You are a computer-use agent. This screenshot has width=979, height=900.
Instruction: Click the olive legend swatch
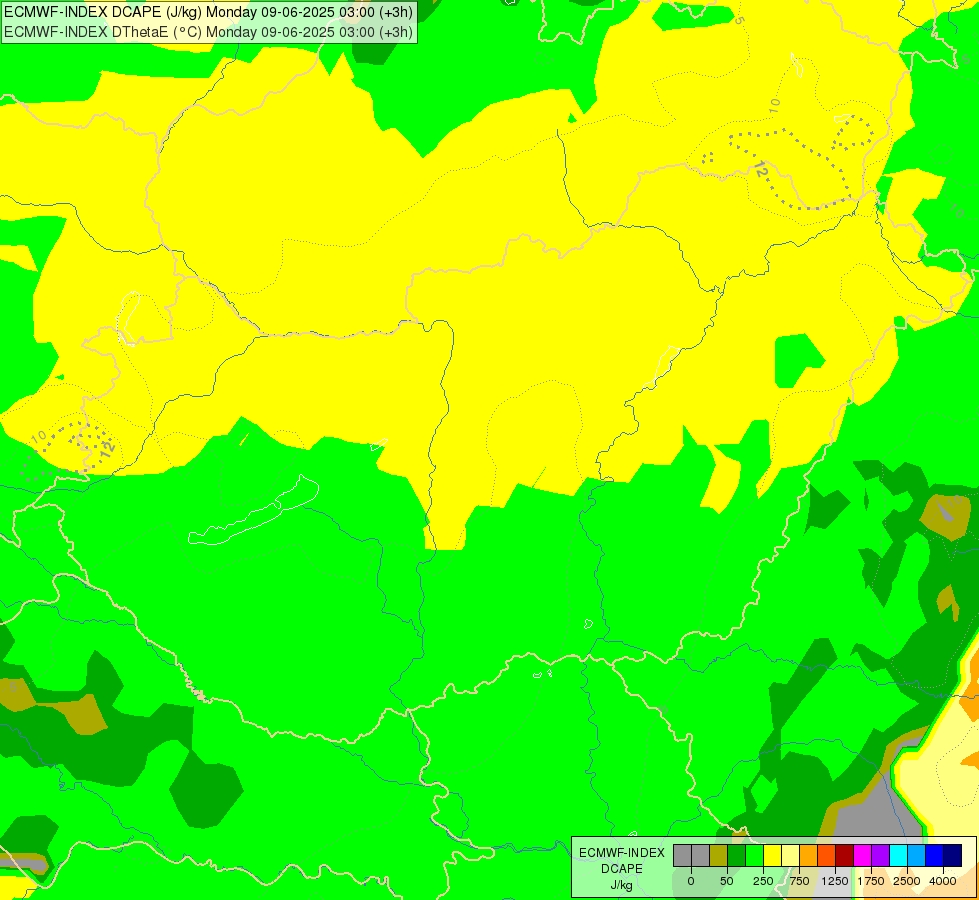[719, 855]
